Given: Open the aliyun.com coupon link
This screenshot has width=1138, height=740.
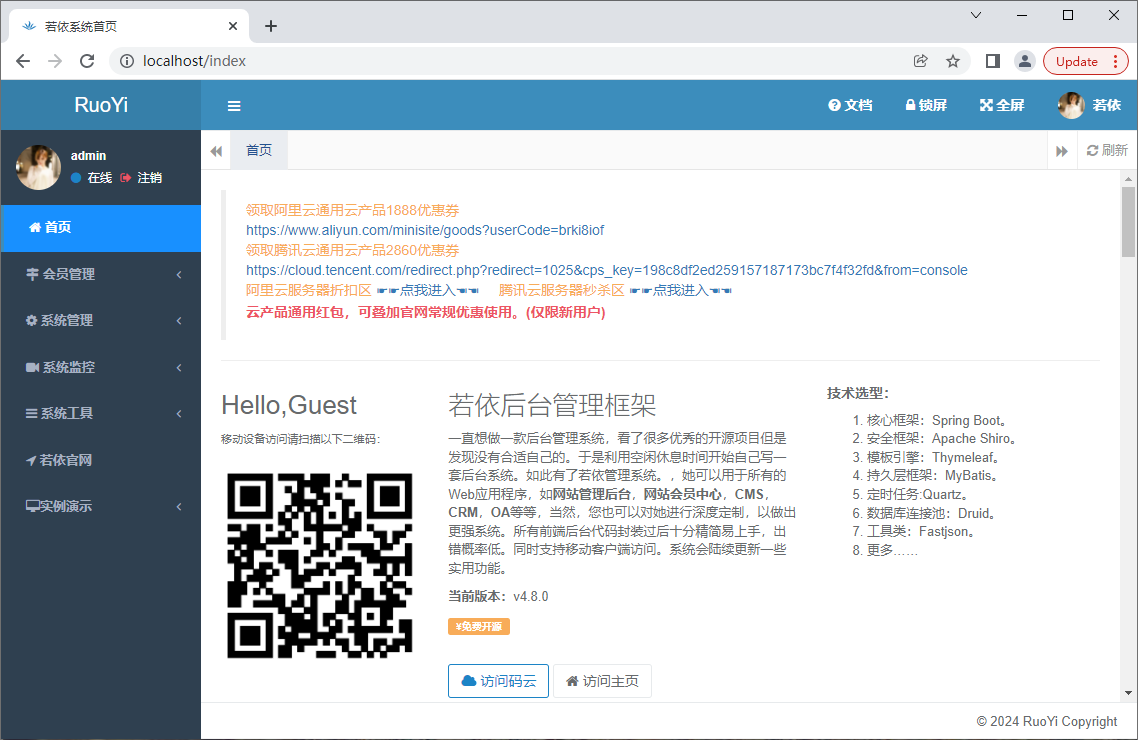Looking at the screenshot, I should point(425,230).
